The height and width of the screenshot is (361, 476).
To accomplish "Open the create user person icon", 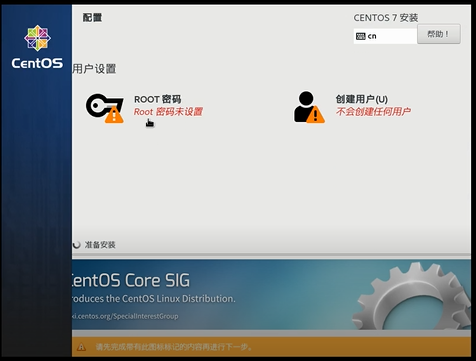I will point(309,107).
